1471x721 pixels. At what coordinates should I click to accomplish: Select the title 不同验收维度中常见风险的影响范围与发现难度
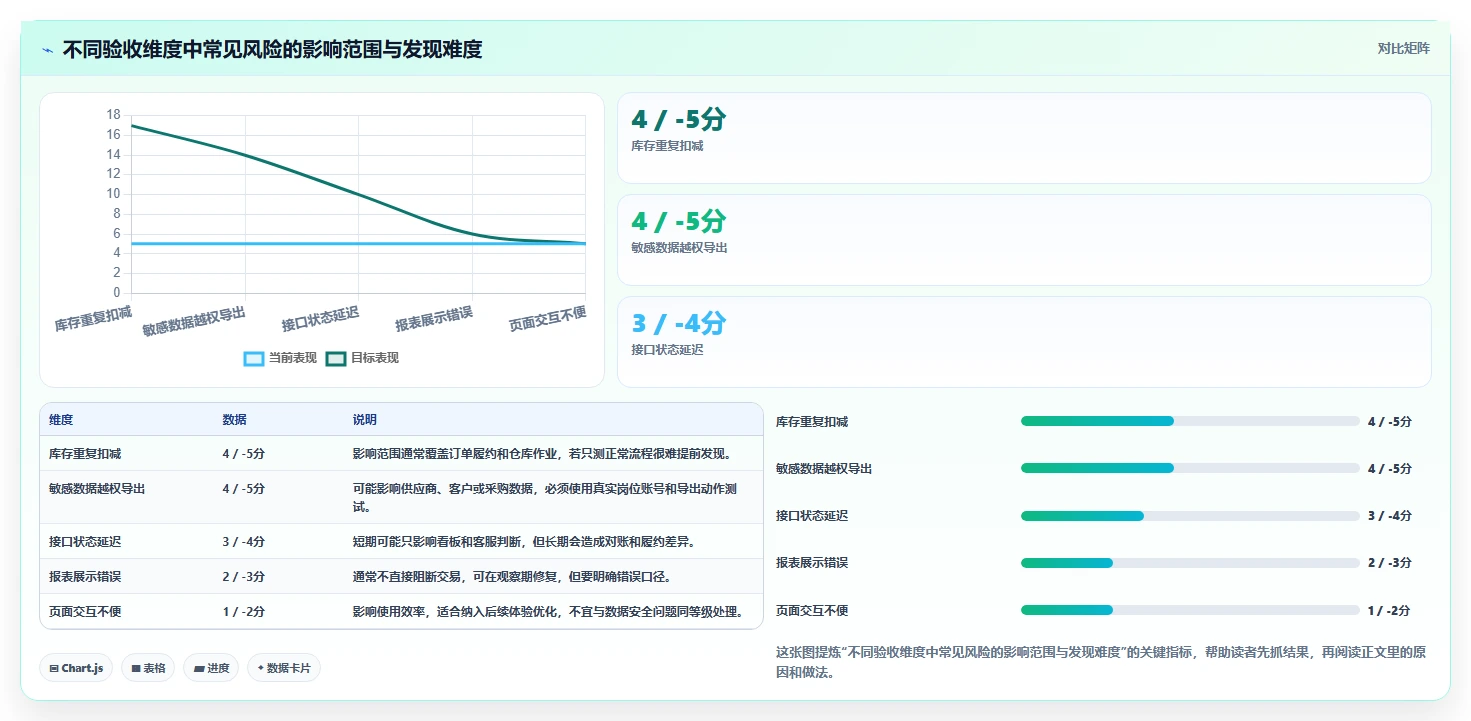272,49
